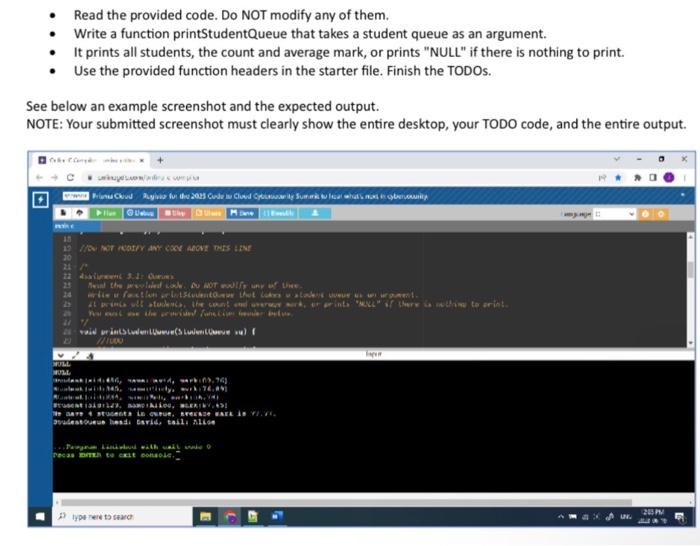This screenshot has height=546, width=700.
Task: Toggle the bookmark star in address bar
Action: 618,178
